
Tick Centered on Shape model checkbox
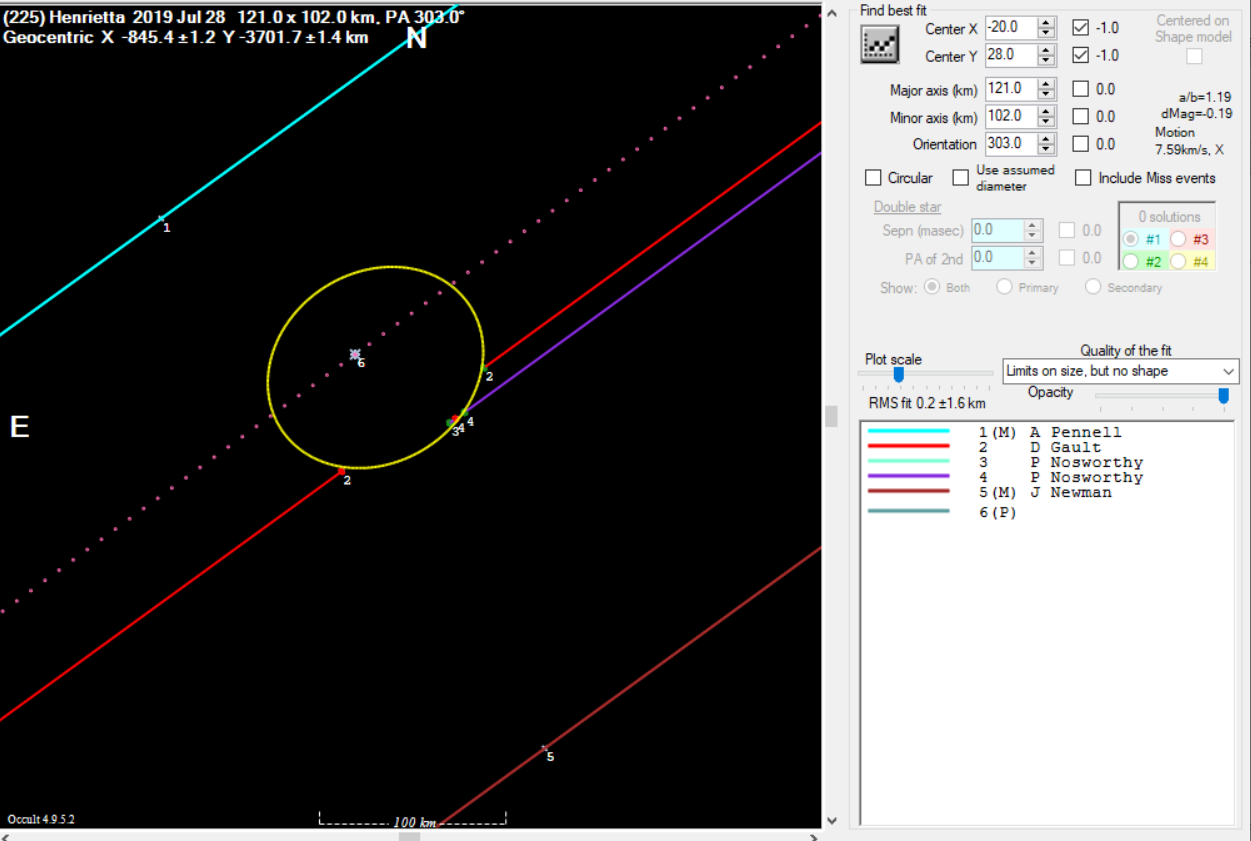click(x=1194, y=56)
